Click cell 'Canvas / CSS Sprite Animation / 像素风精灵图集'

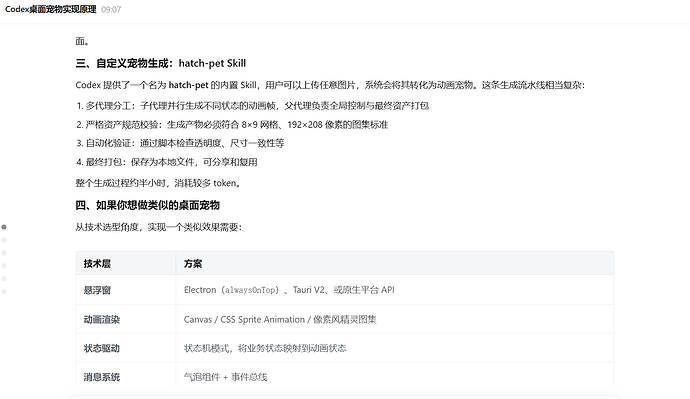pos(280,319)
